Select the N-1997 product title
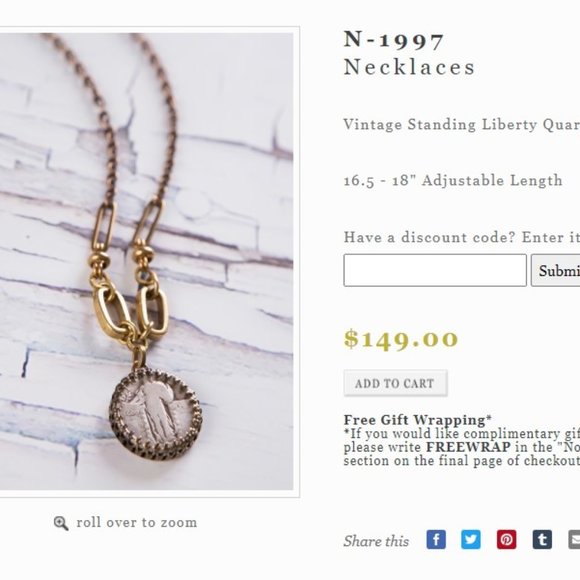The width and height of the screenshot is (580, 580). [x=394, y=39]
